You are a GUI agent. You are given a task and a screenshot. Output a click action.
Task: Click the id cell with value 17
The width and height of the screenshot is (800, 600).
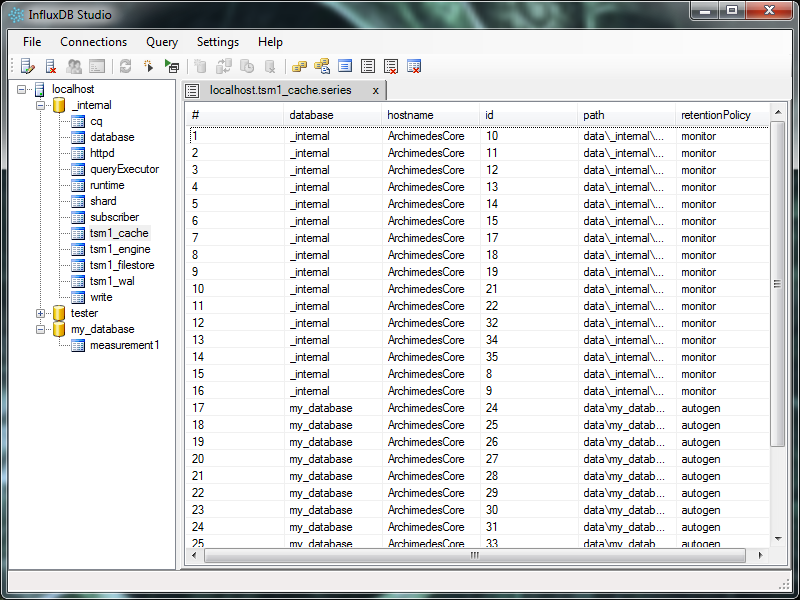[x=529, y=238]
